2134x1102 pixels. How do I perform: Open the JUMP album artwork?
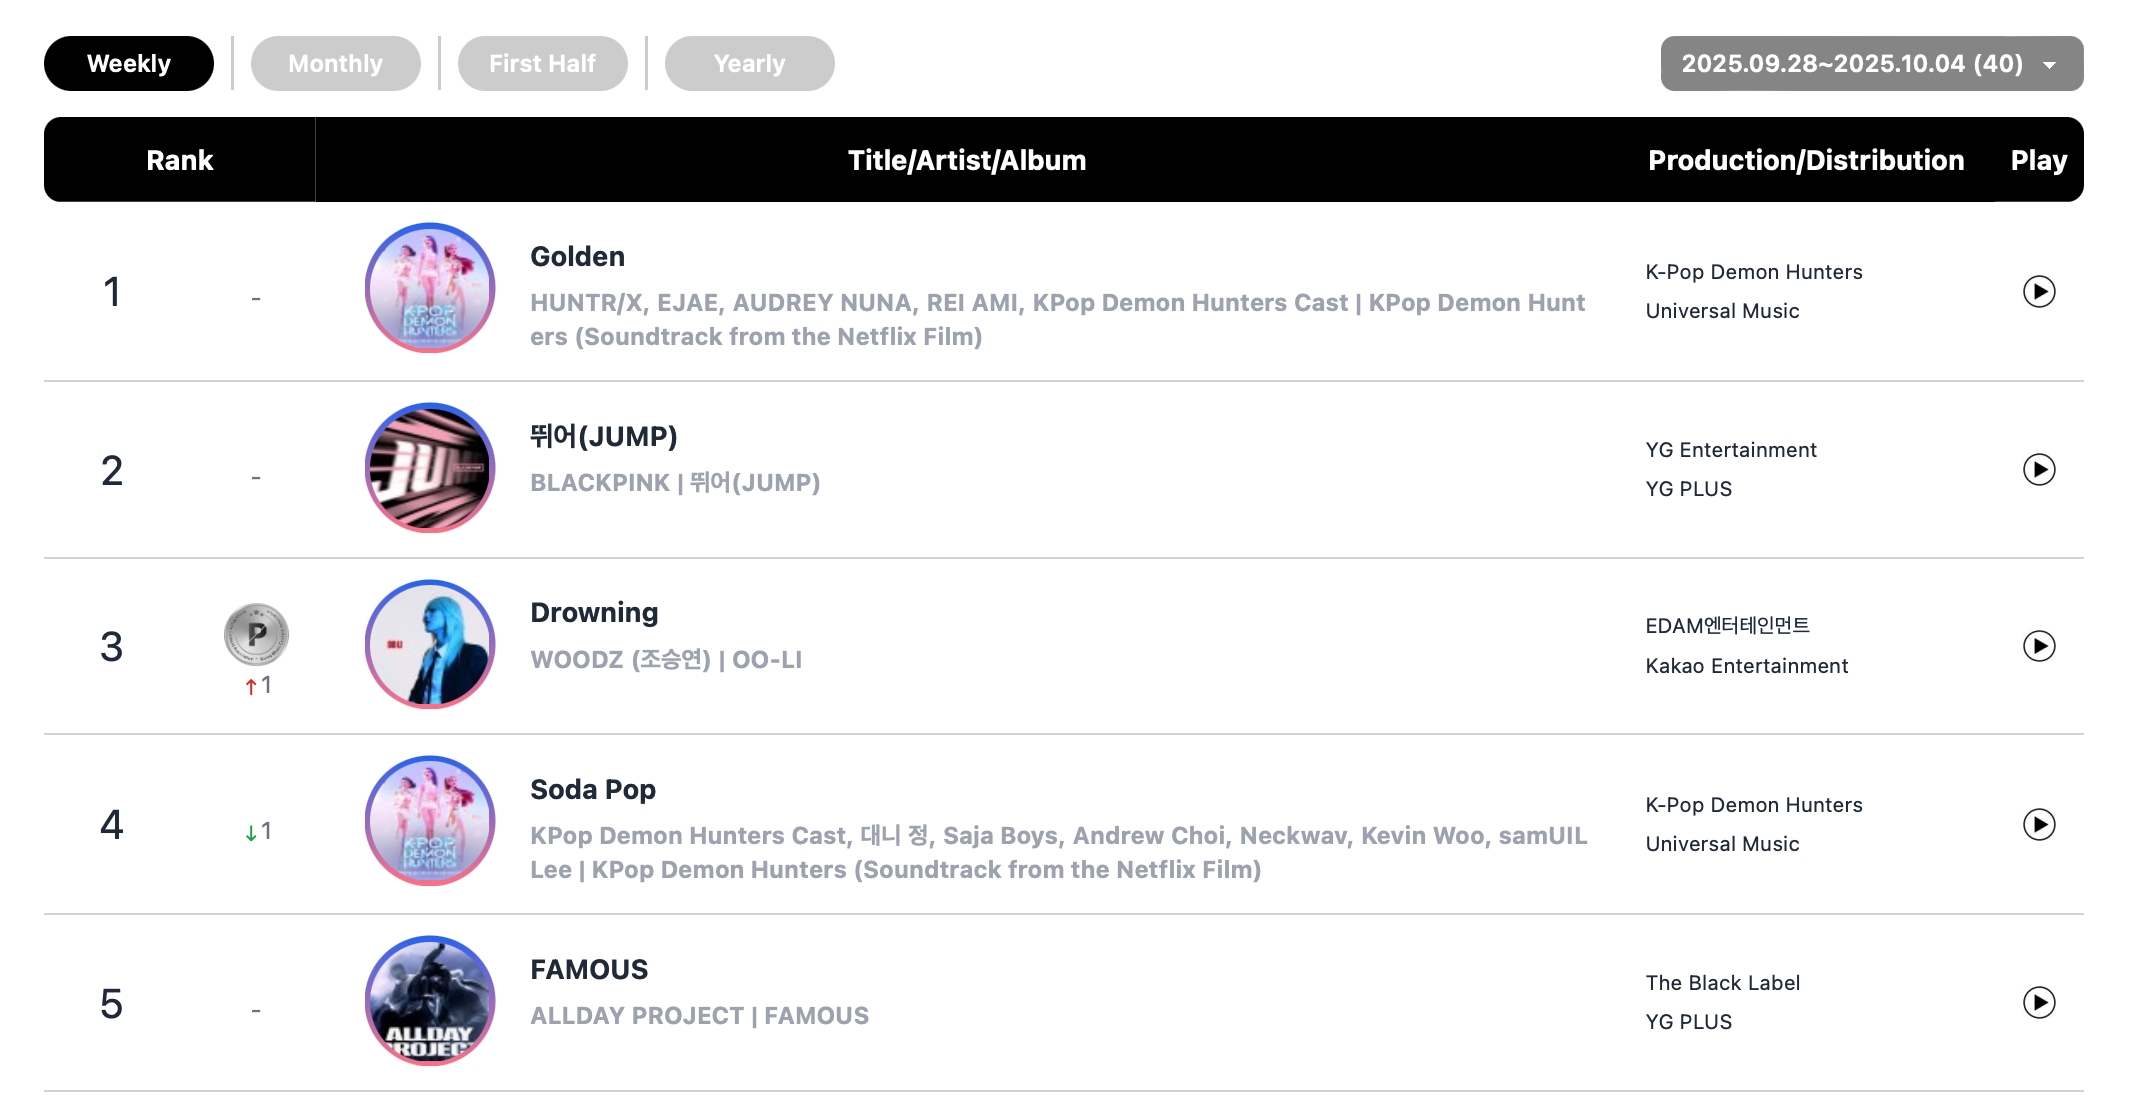click(x=430, y=467)
